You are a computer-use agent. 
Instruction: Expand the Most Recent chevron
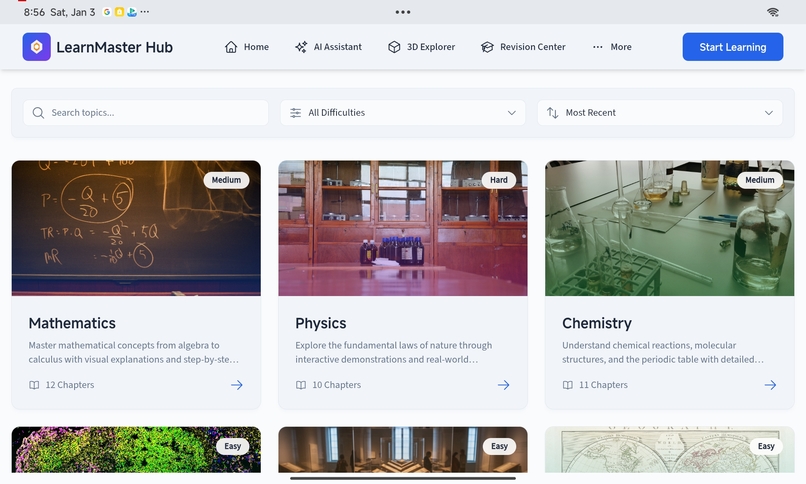pyautogui.click(x=768, y=113)
